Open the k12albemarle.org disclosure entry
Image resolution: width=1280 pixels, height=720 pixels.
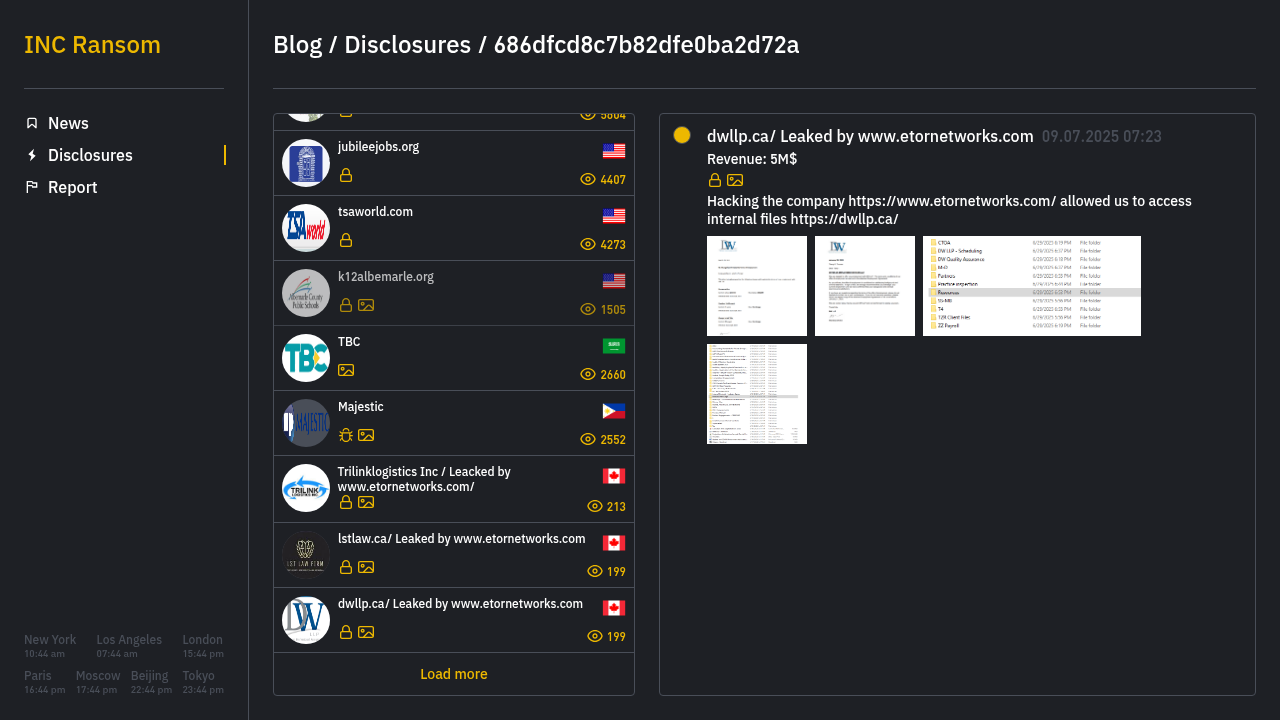click(x=454, y=293)
